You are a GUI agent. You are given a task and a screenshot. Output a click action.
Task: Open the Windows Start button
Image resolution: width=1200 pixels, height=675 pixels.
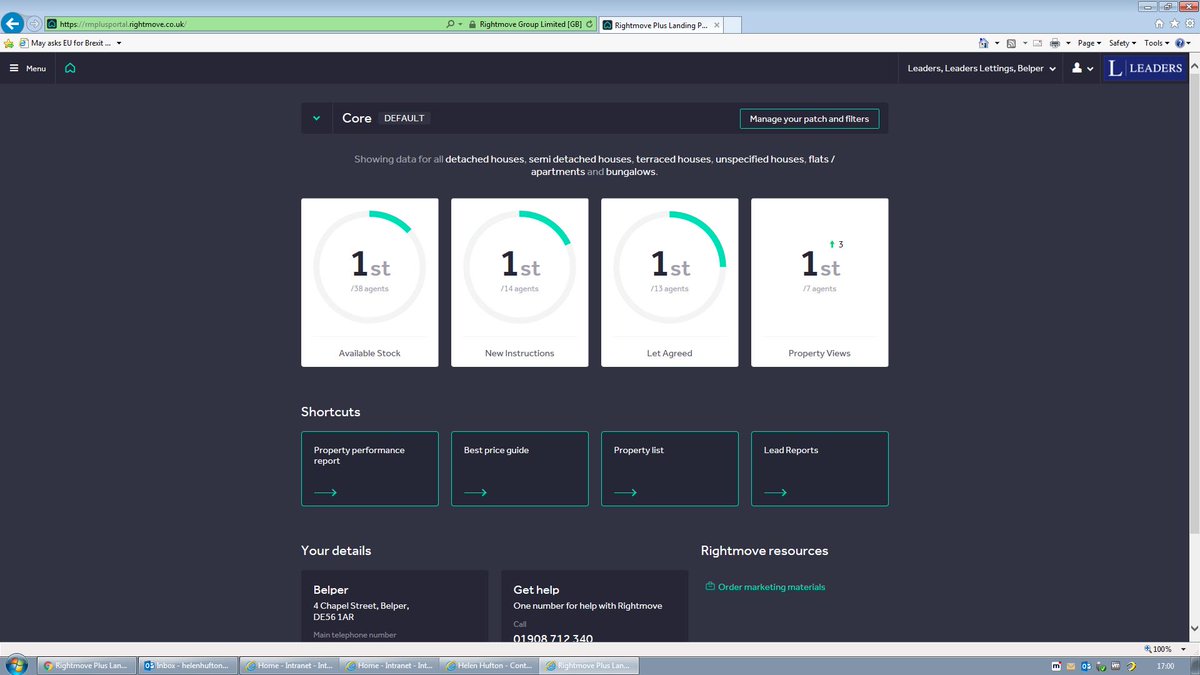(x=16, y=665)
